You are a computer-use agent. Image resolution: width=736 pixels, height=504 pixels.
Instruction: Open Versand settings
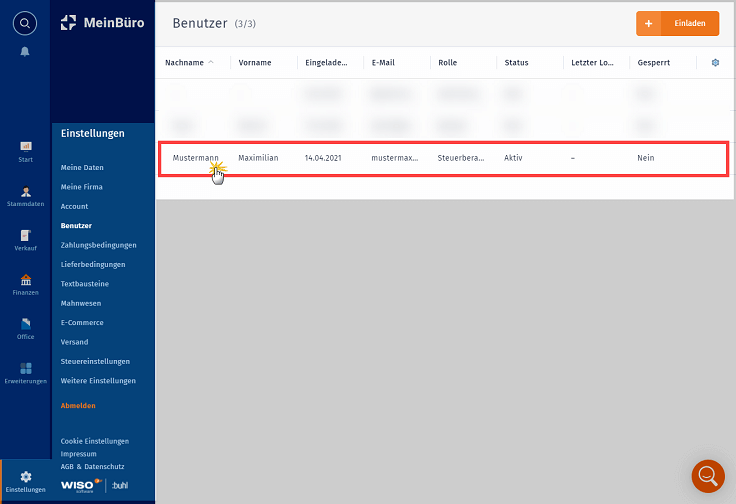click(74, 342)
